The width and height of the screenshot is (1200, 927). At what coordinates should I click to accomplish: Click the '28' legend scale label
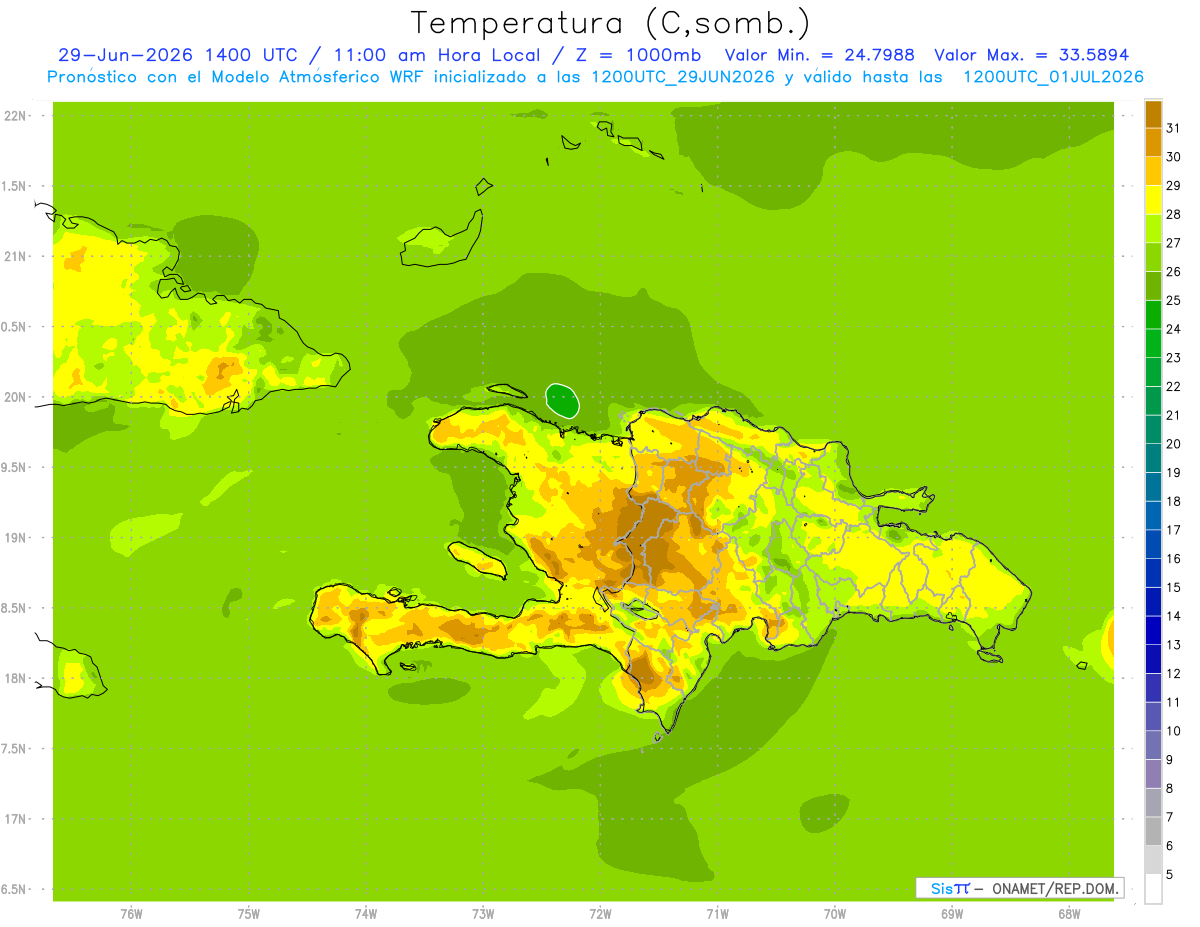pos(1174,214)
